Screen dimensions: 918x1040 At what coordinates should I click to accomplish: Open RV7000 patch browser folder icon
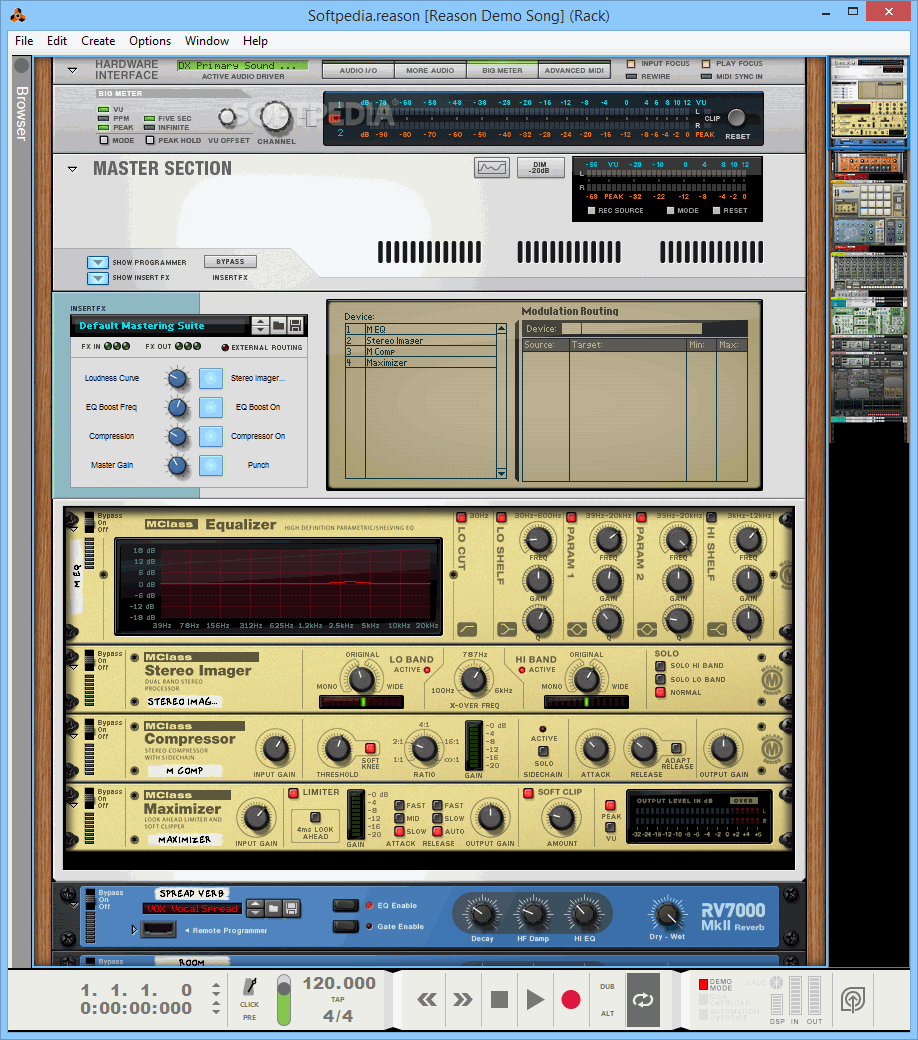pos(273,908)
